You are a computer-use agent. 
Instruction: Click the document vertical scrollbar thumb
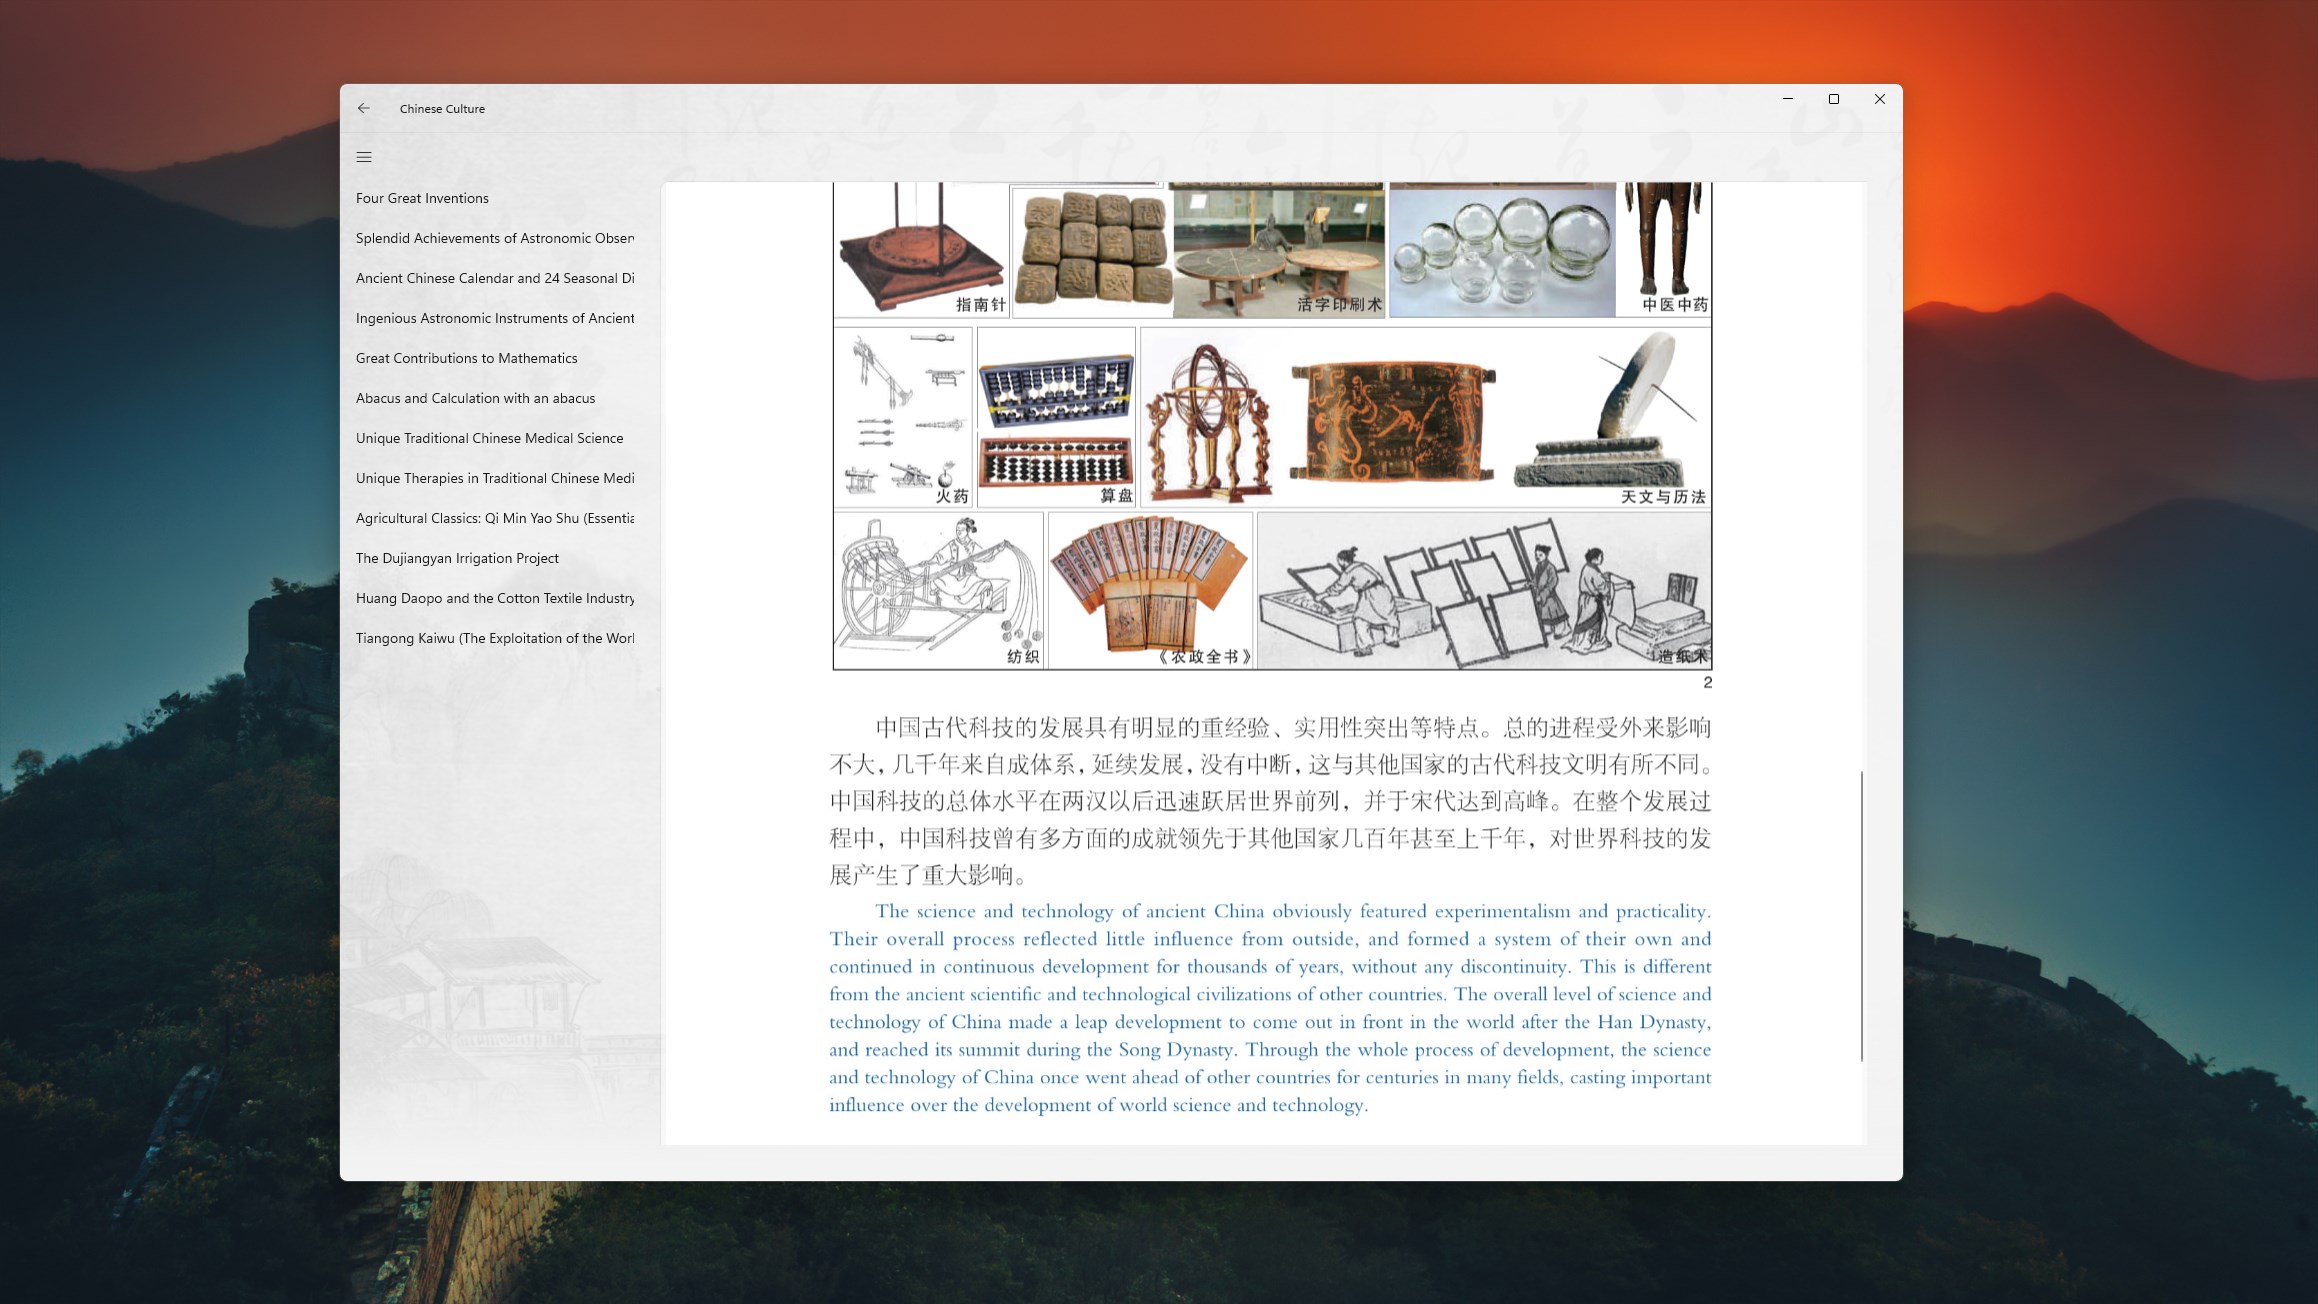tap(1861, 915)
